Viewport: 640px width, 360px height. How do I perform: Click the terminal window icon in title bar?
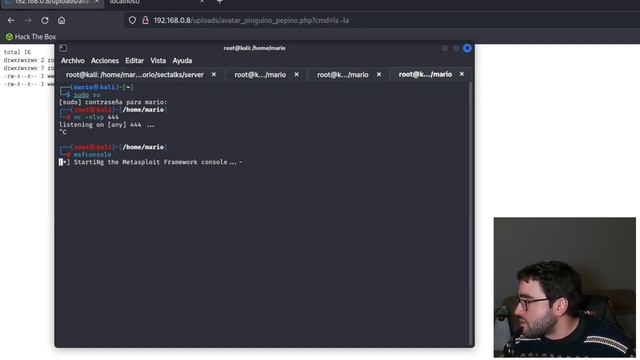[x=63, y=48]
